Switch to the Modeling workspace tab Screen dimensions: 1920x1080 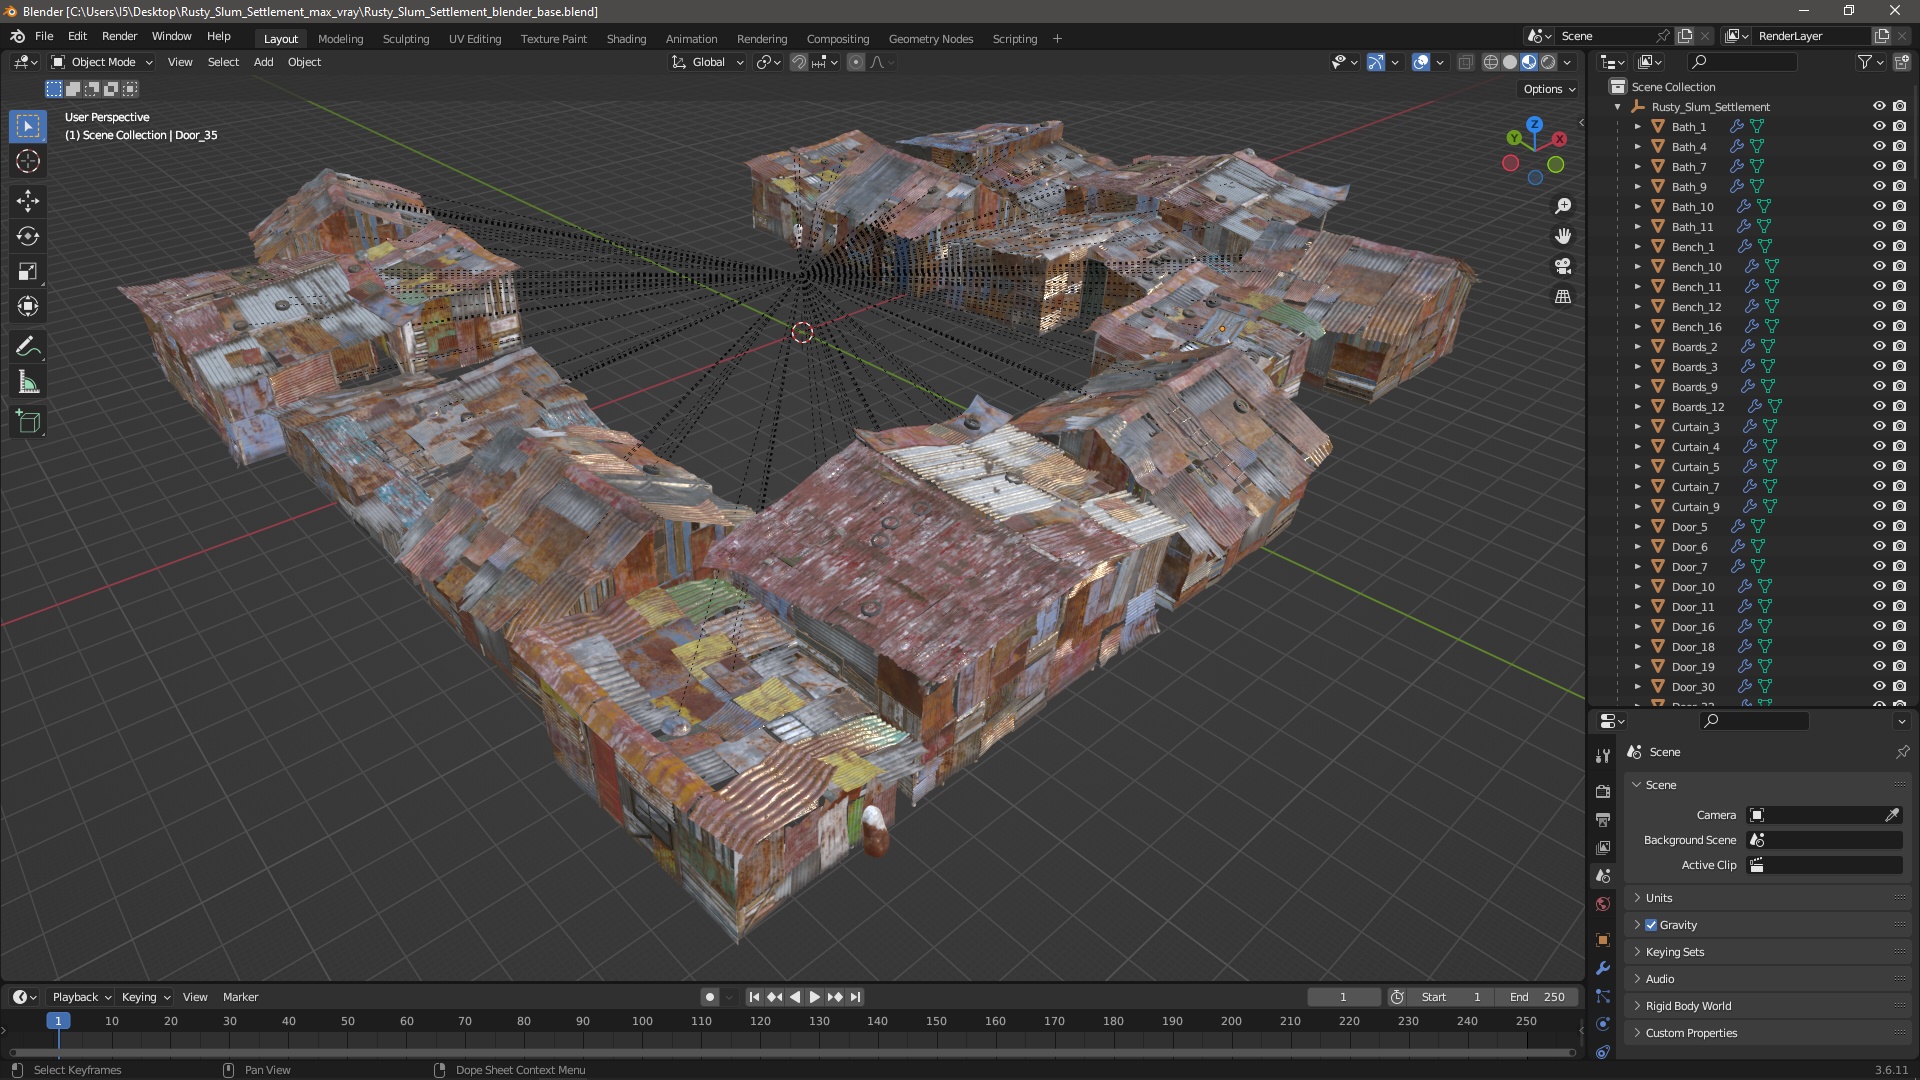[340, 39]
